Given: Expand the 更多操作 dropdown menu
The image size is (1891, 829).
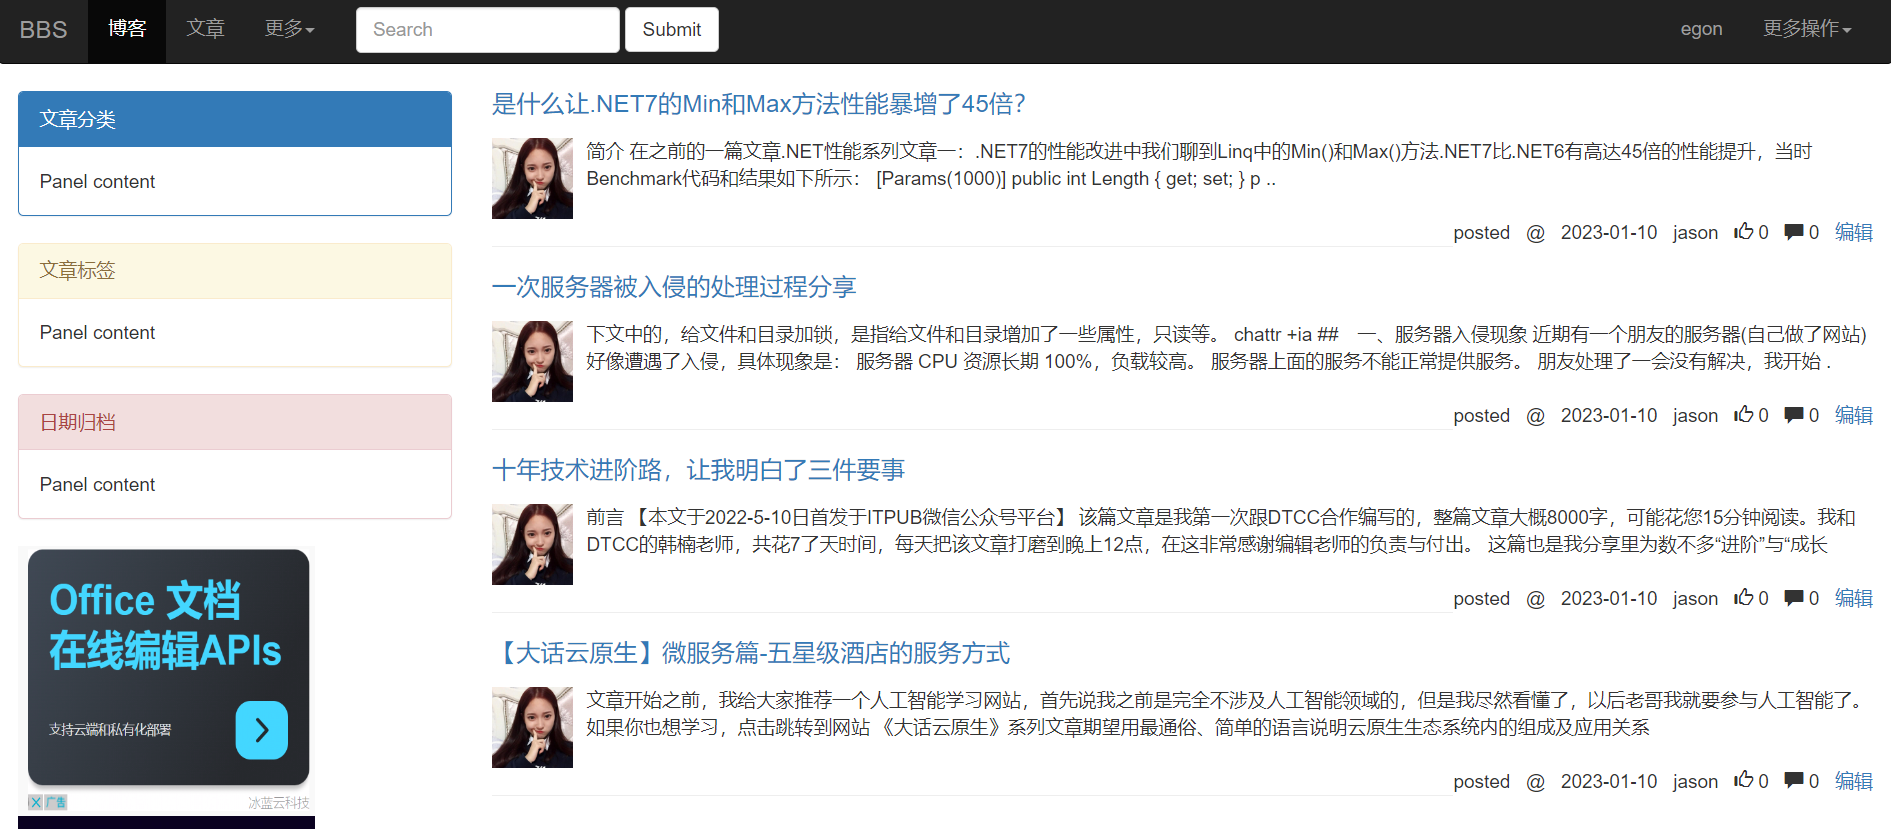Looking at the screenshot, I should click(1807, 29).
